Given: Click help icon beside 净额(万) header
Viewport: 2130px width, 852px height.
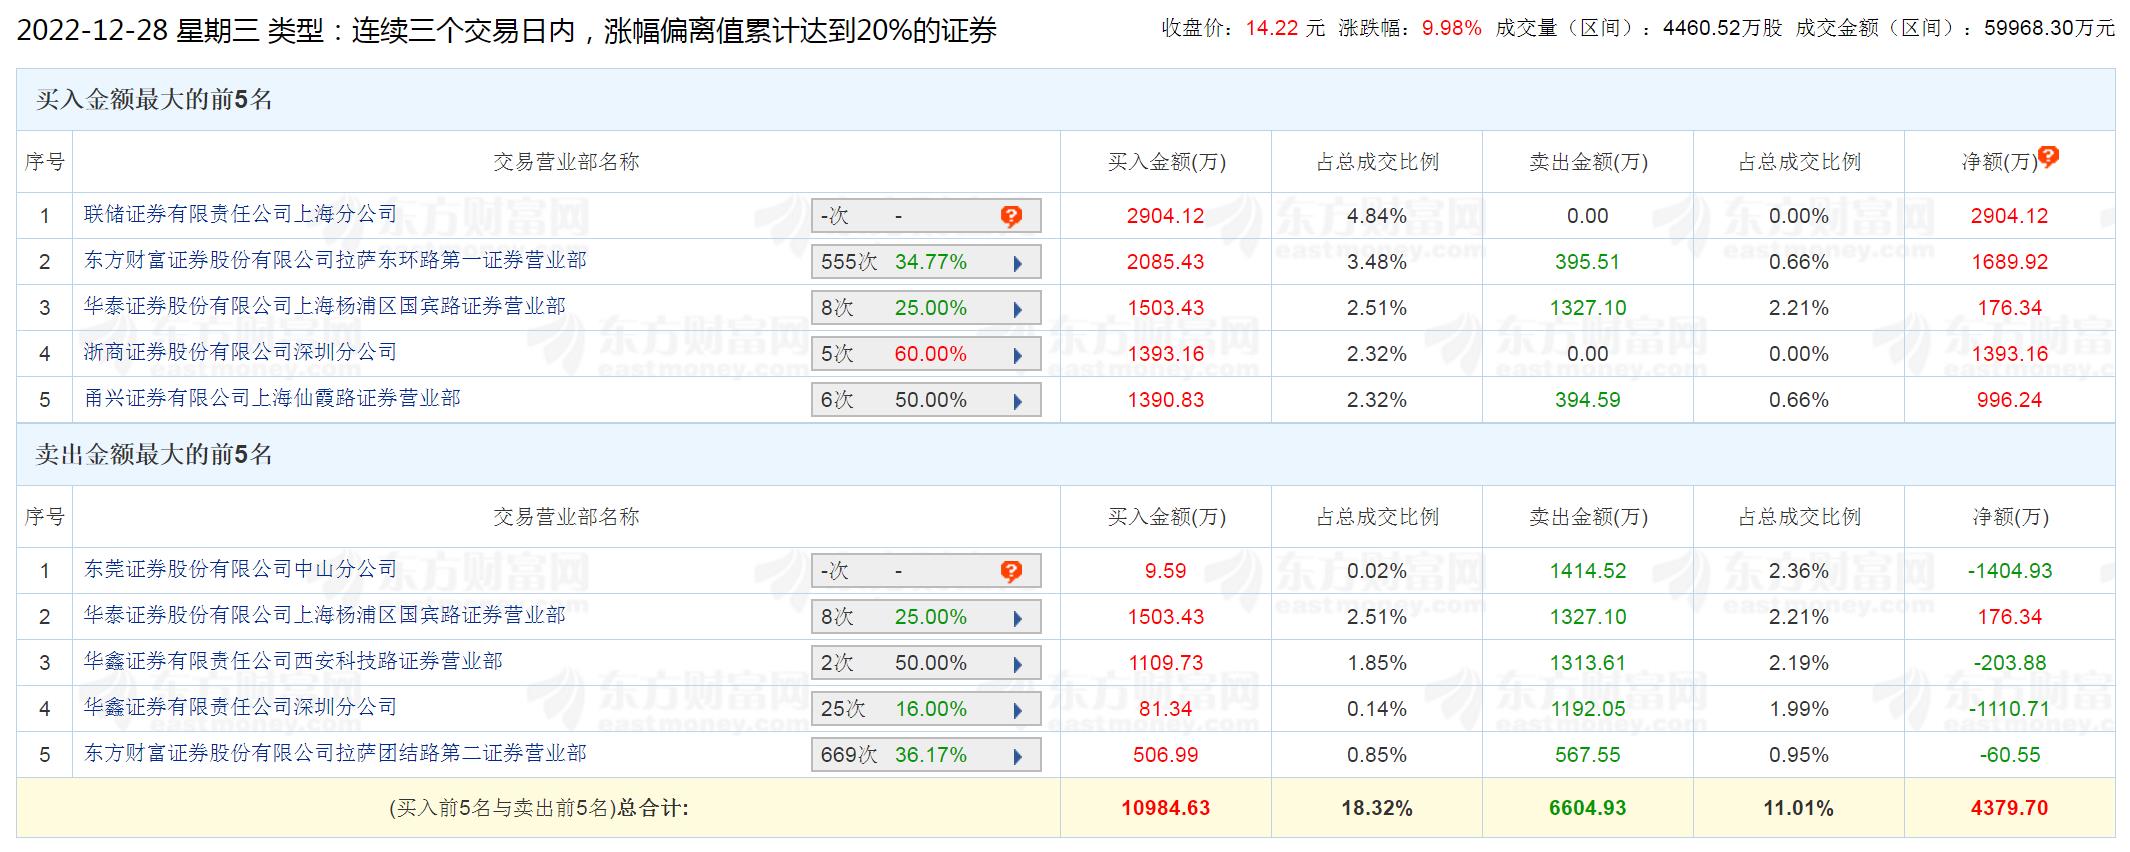Looking at the screenshot, I should tap(2048, 157).
